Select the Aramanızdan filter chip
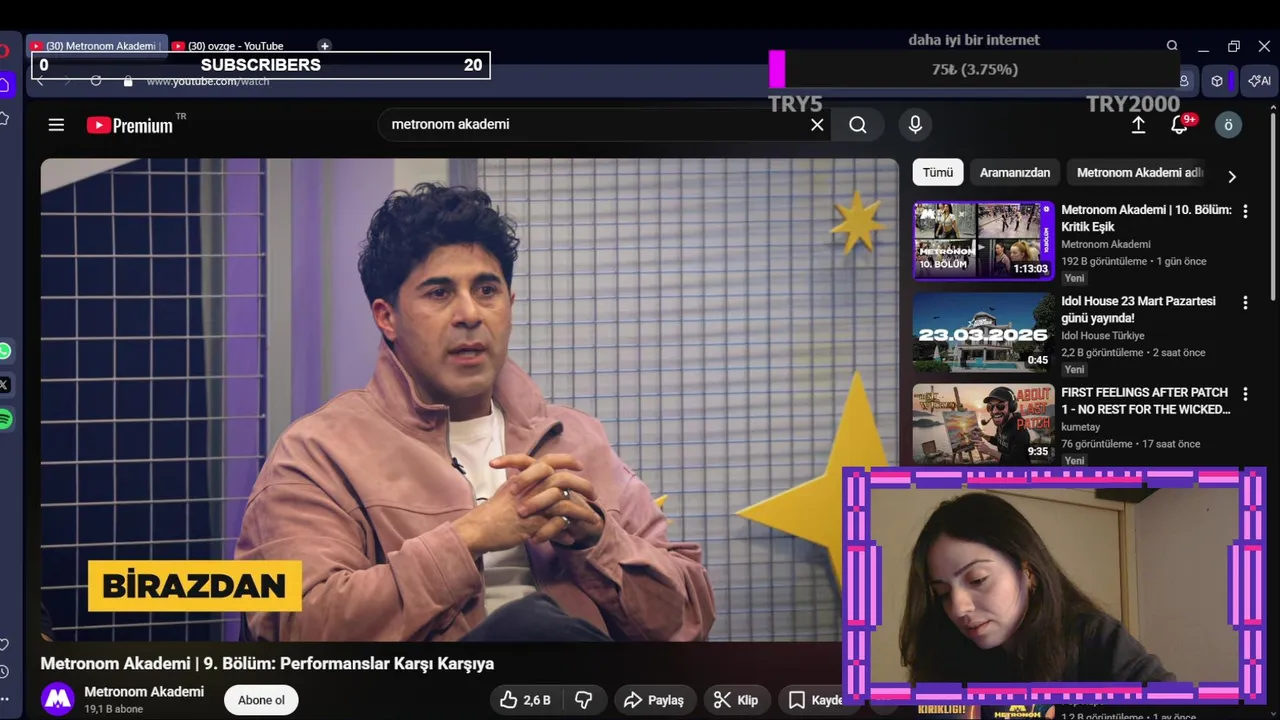The width and height of the screenshot is (1280, 720). pos(1015,172)
